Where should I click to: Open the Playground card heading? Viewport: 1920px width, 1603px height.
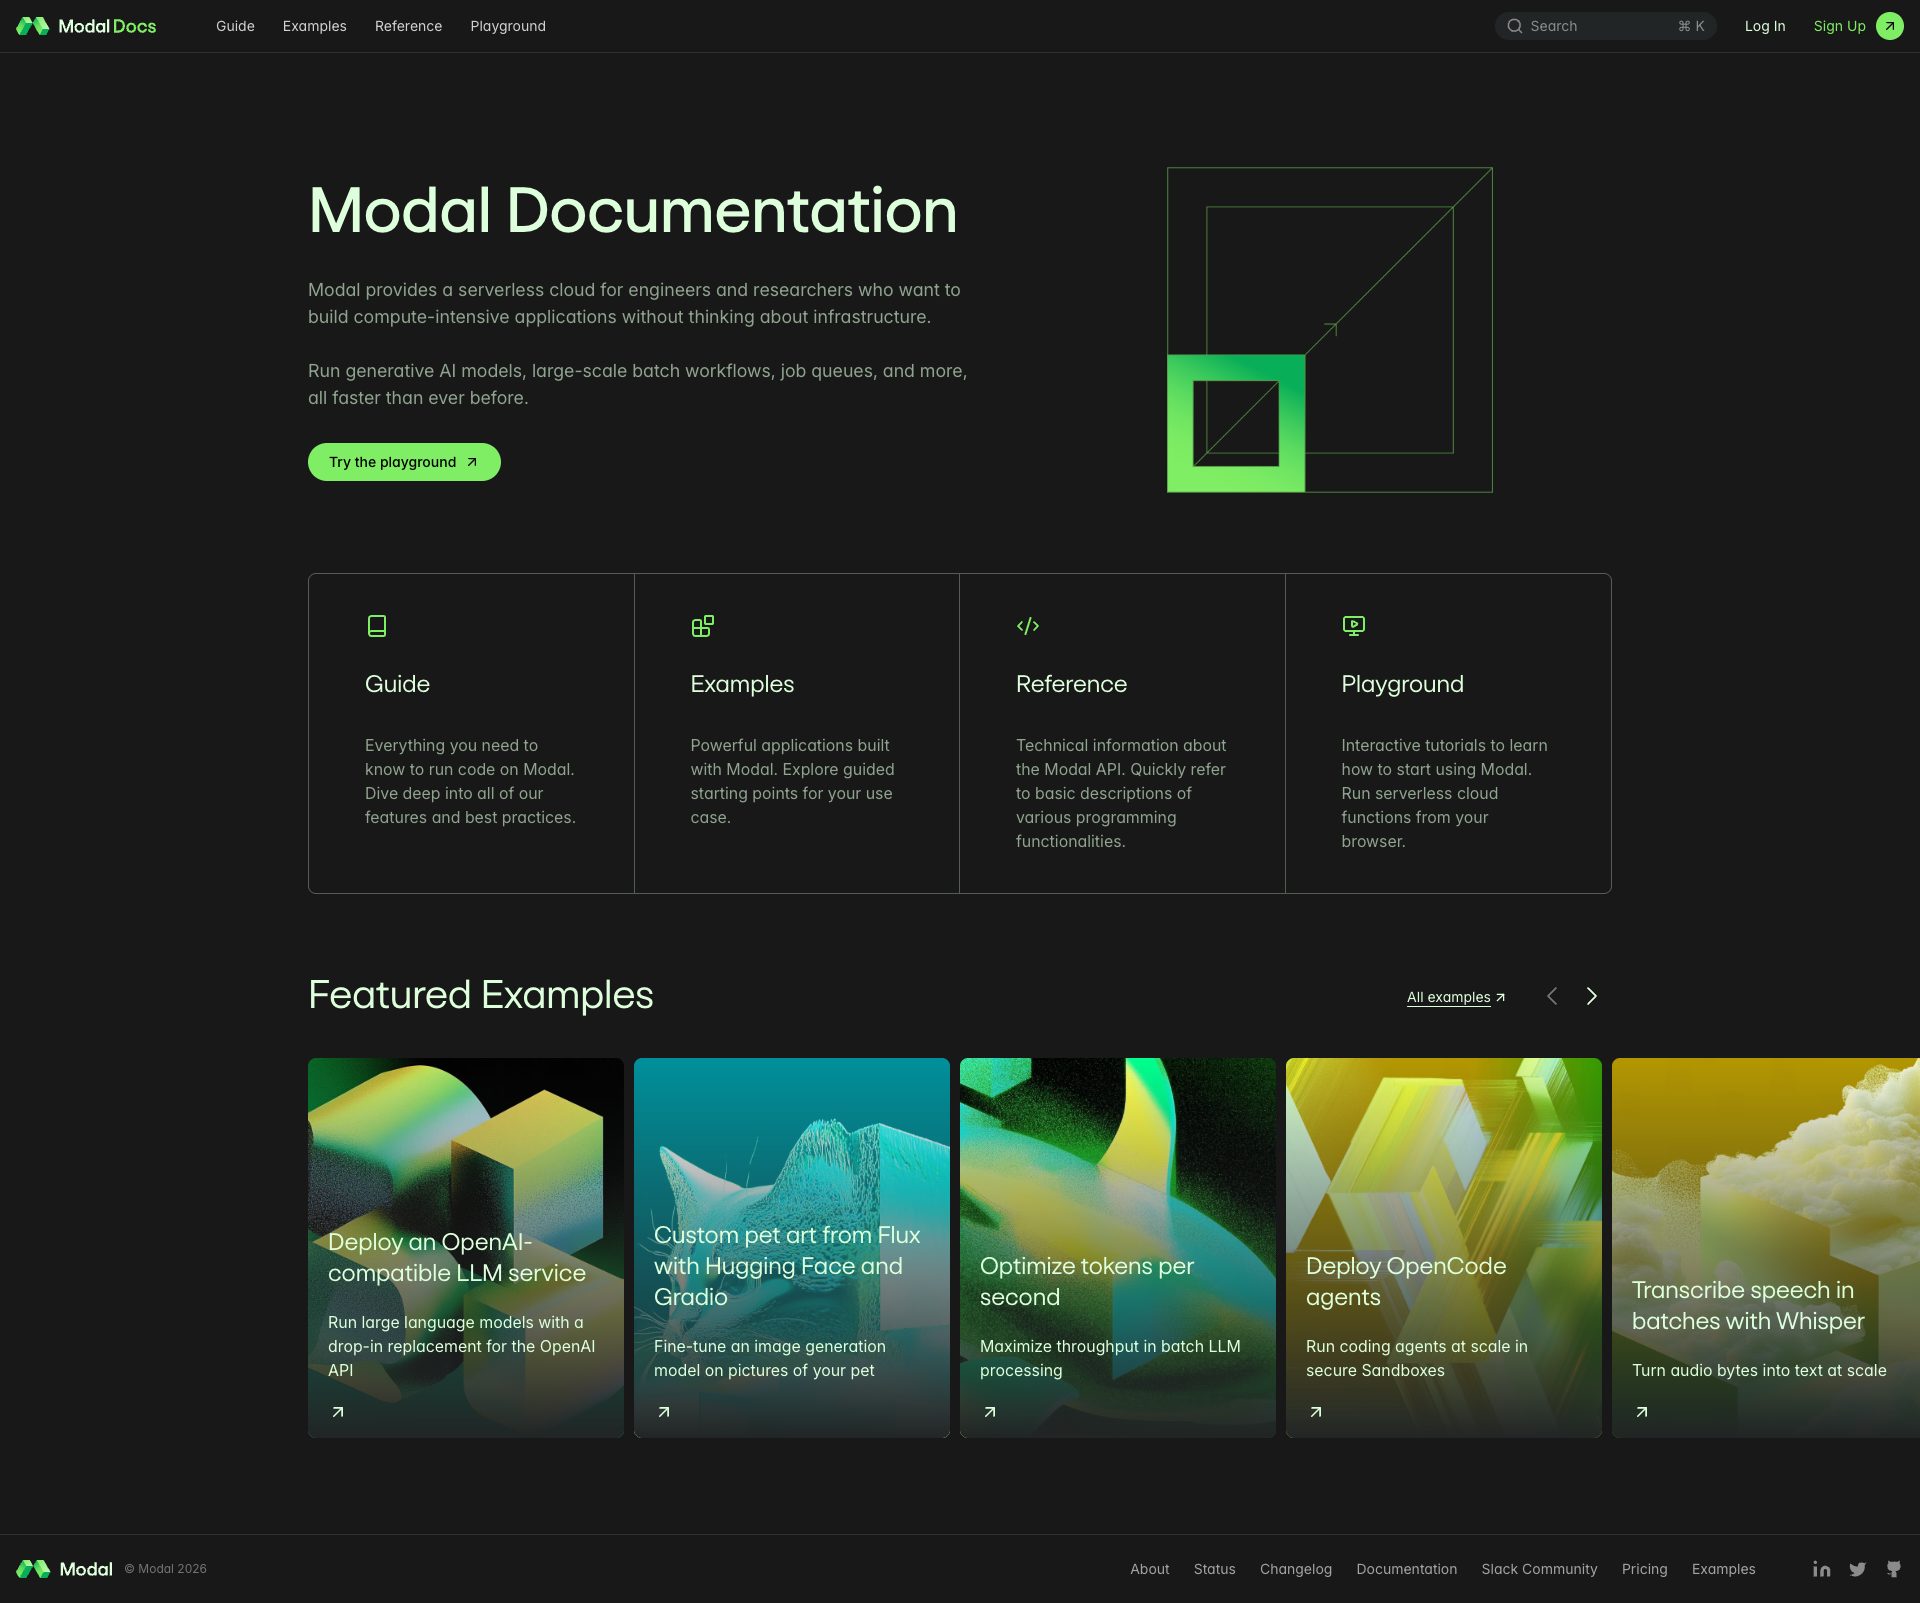pyautogui.click(x=1402, y=684)
